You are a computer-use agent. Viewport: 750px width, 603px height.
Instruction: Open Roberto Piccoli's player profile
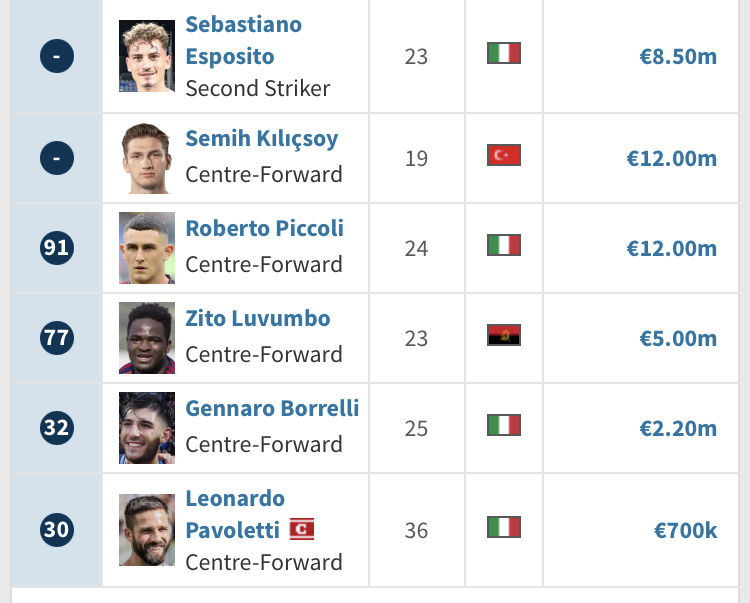[x=265, y=228]
